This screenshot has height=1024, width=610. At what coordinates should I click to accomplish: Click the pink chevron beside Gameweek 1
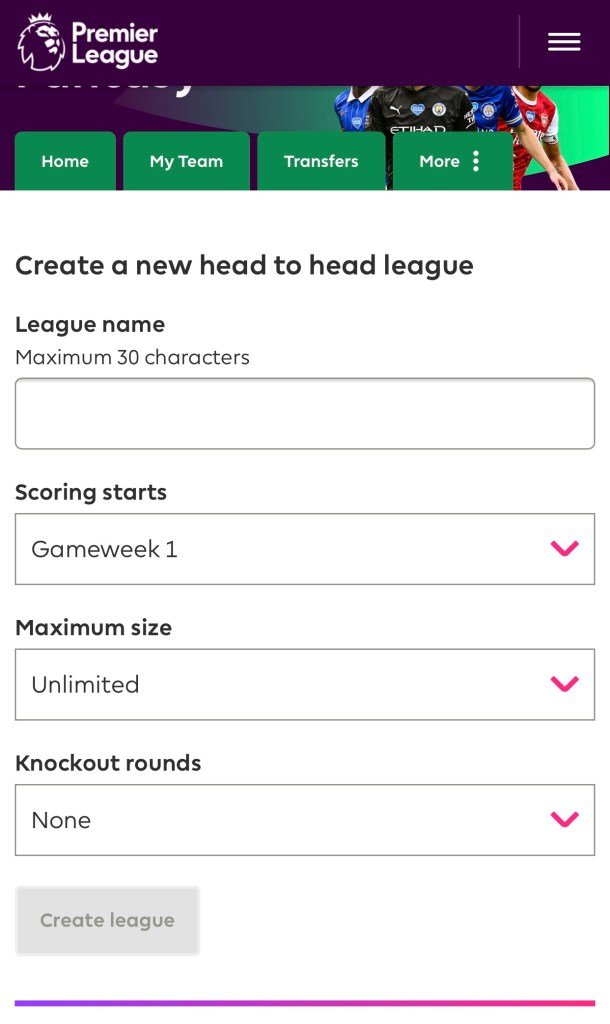point(565,548)
